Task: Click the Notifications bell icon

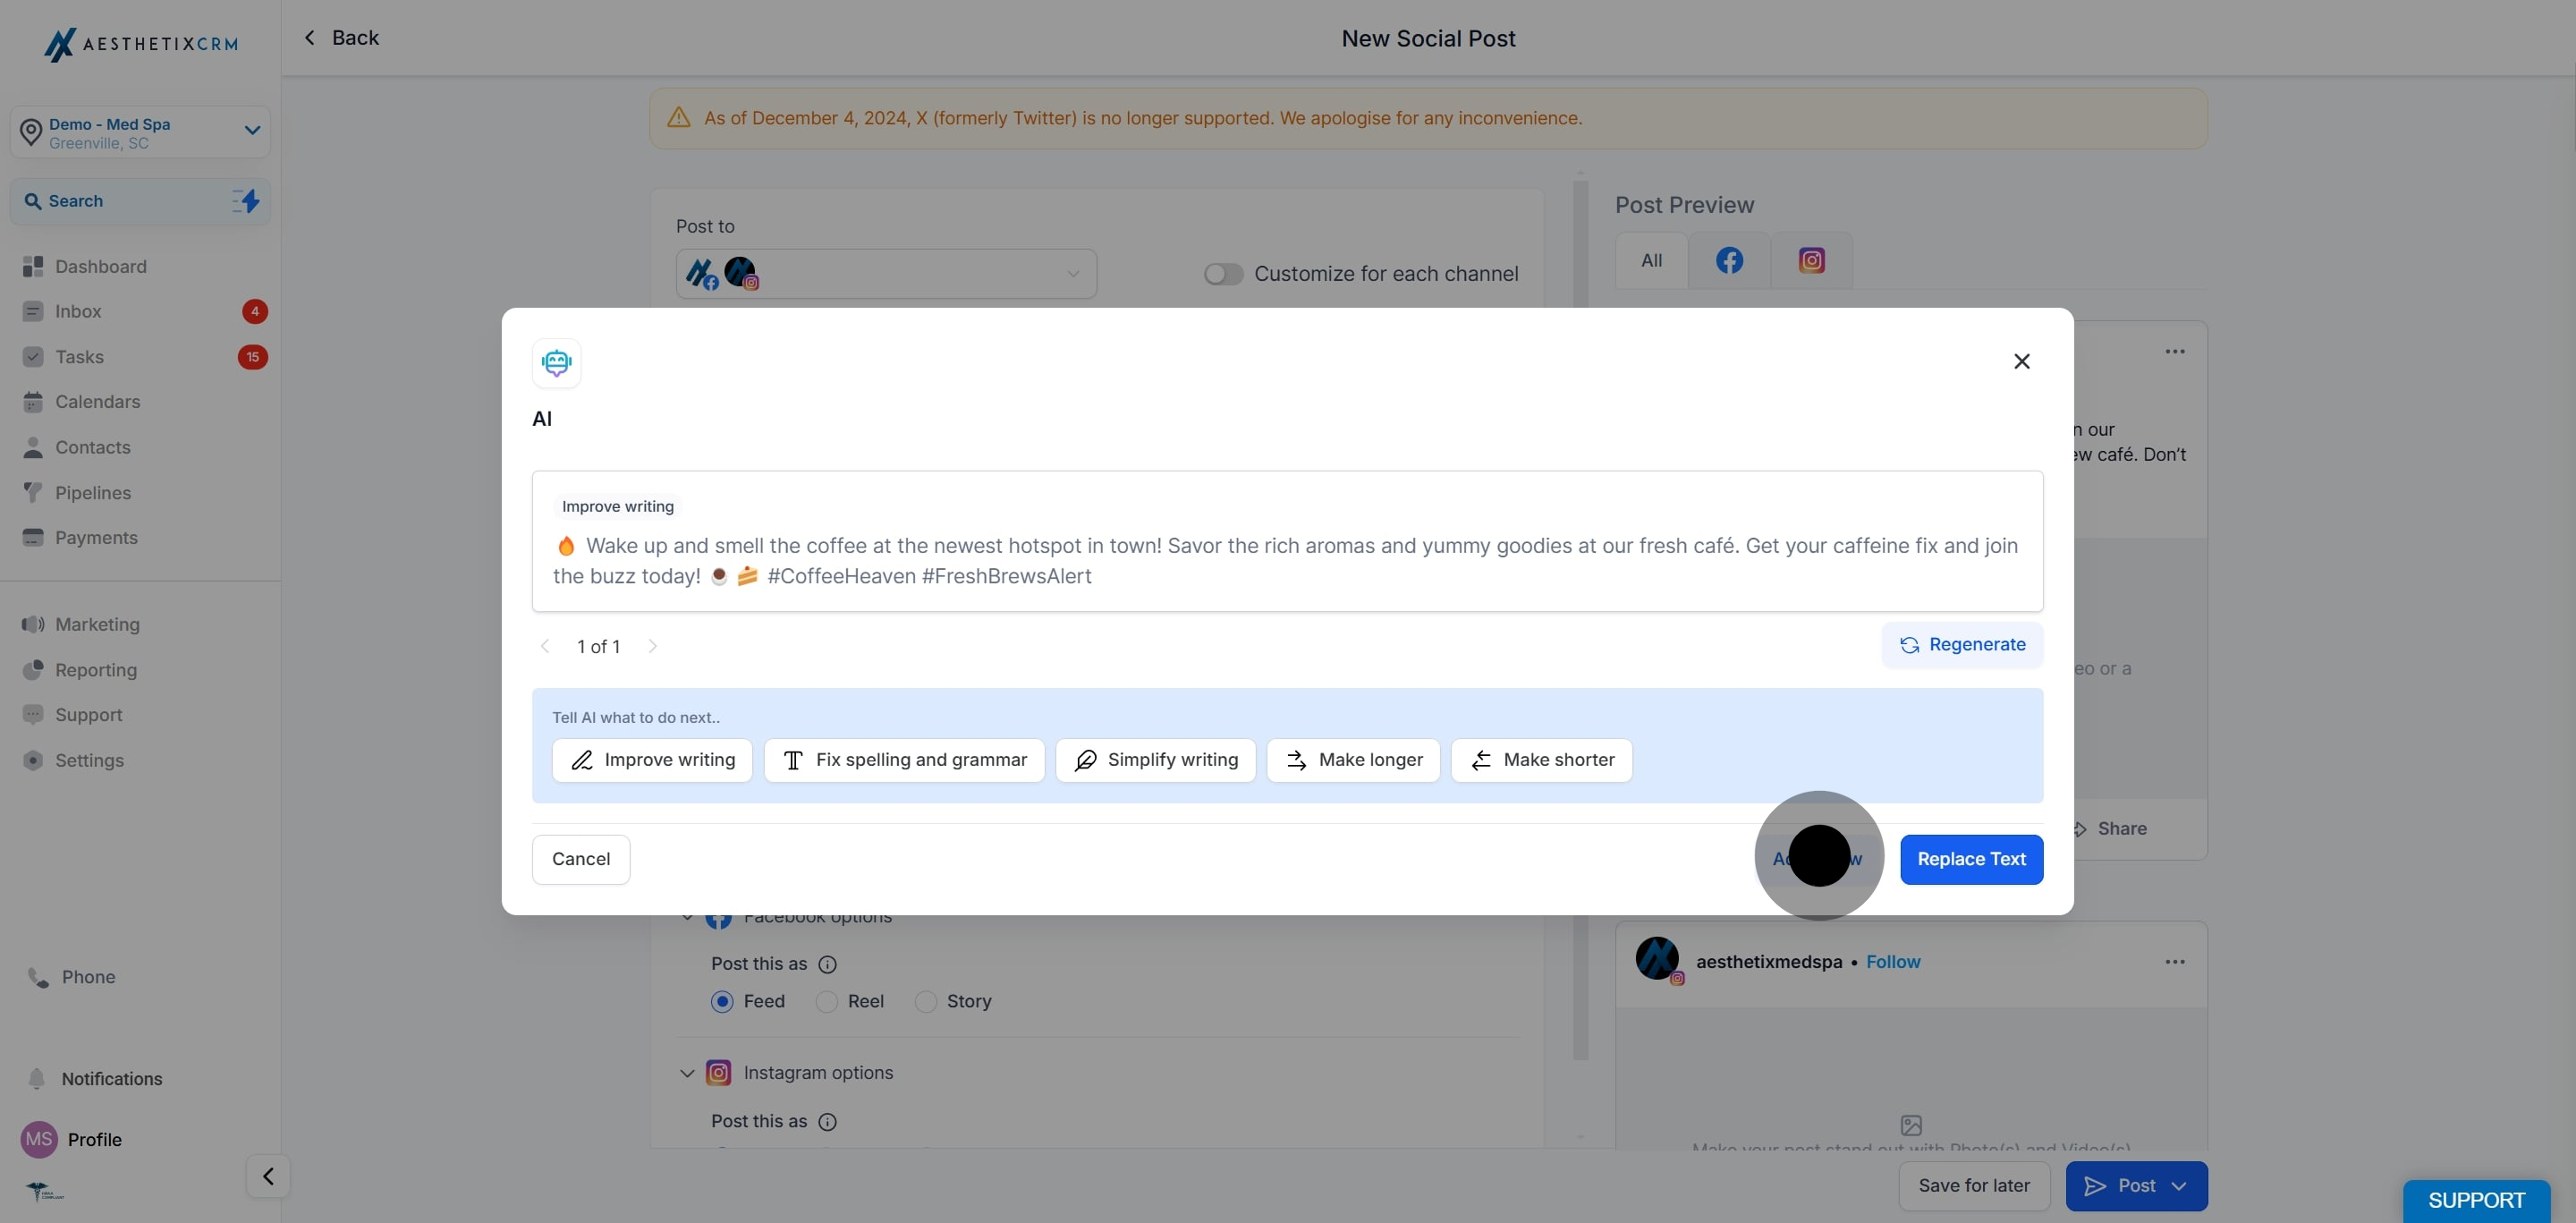Action: [x=36, y=1078]
